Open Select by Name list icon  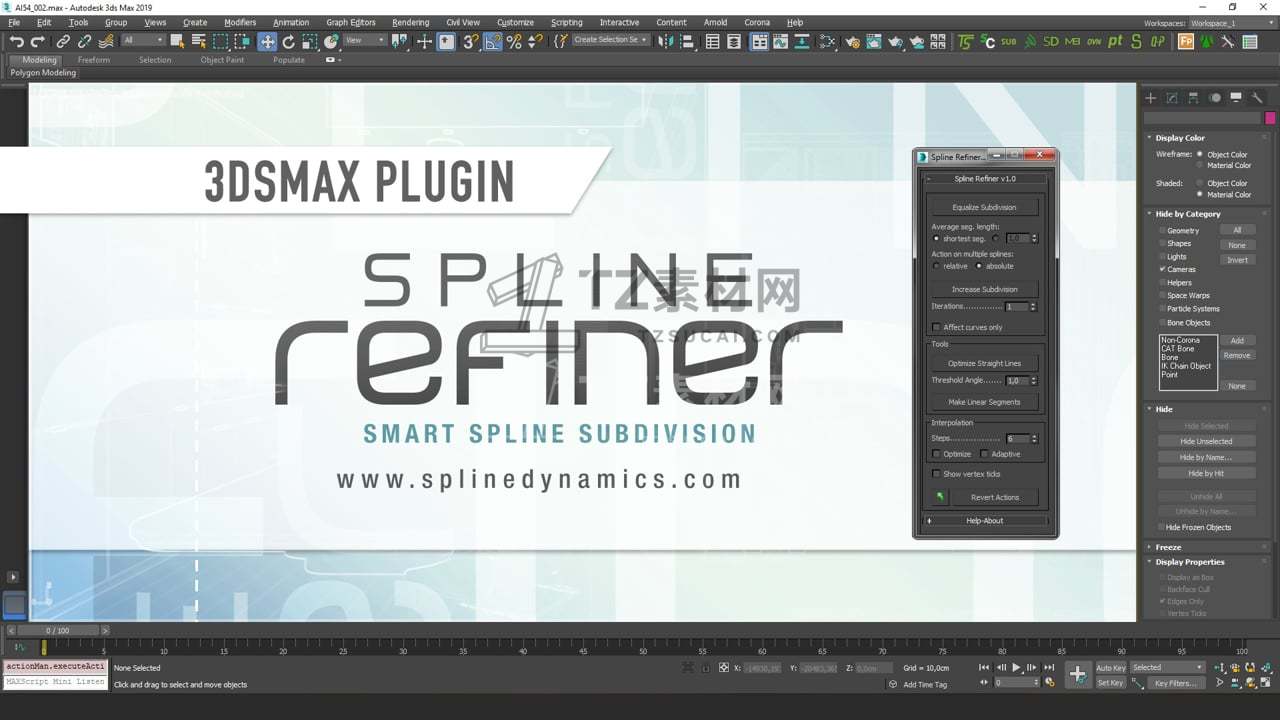(x=198, y=41)
